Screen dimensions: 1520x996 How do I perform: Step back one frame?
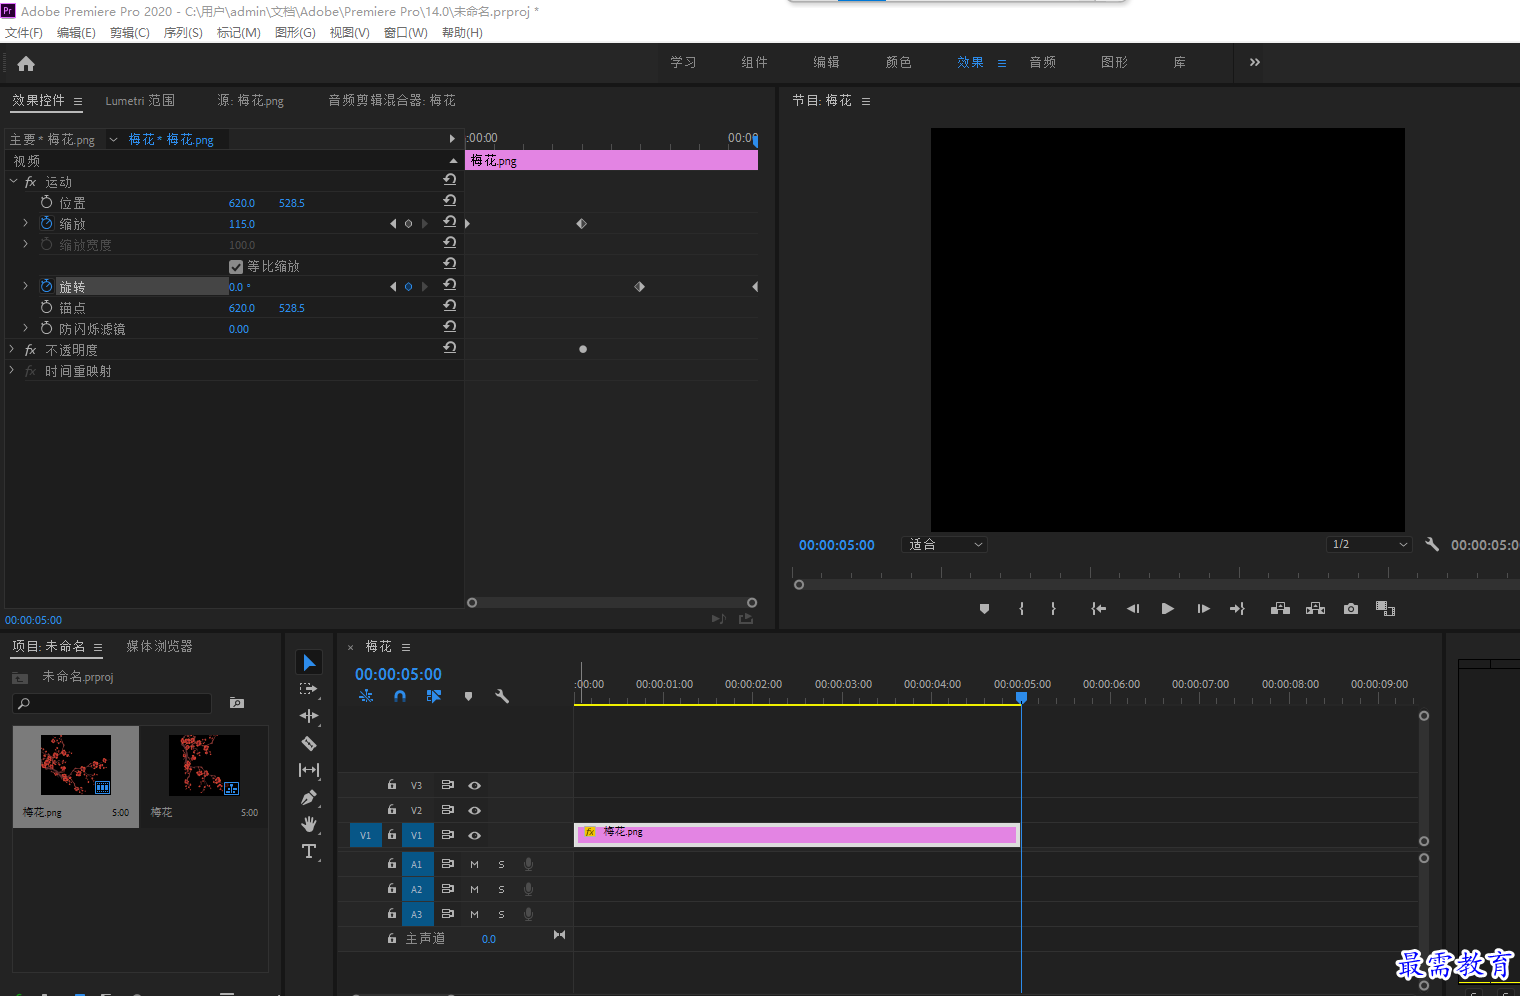[x=1133, y=608]
